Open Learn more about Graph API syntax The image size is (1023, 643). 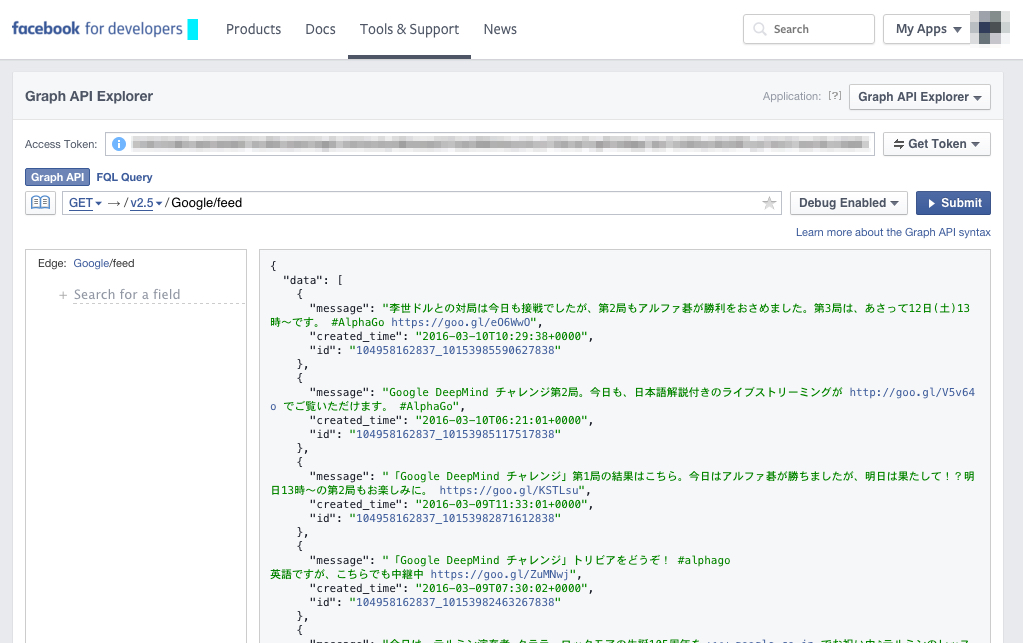[x=893, y=232]
